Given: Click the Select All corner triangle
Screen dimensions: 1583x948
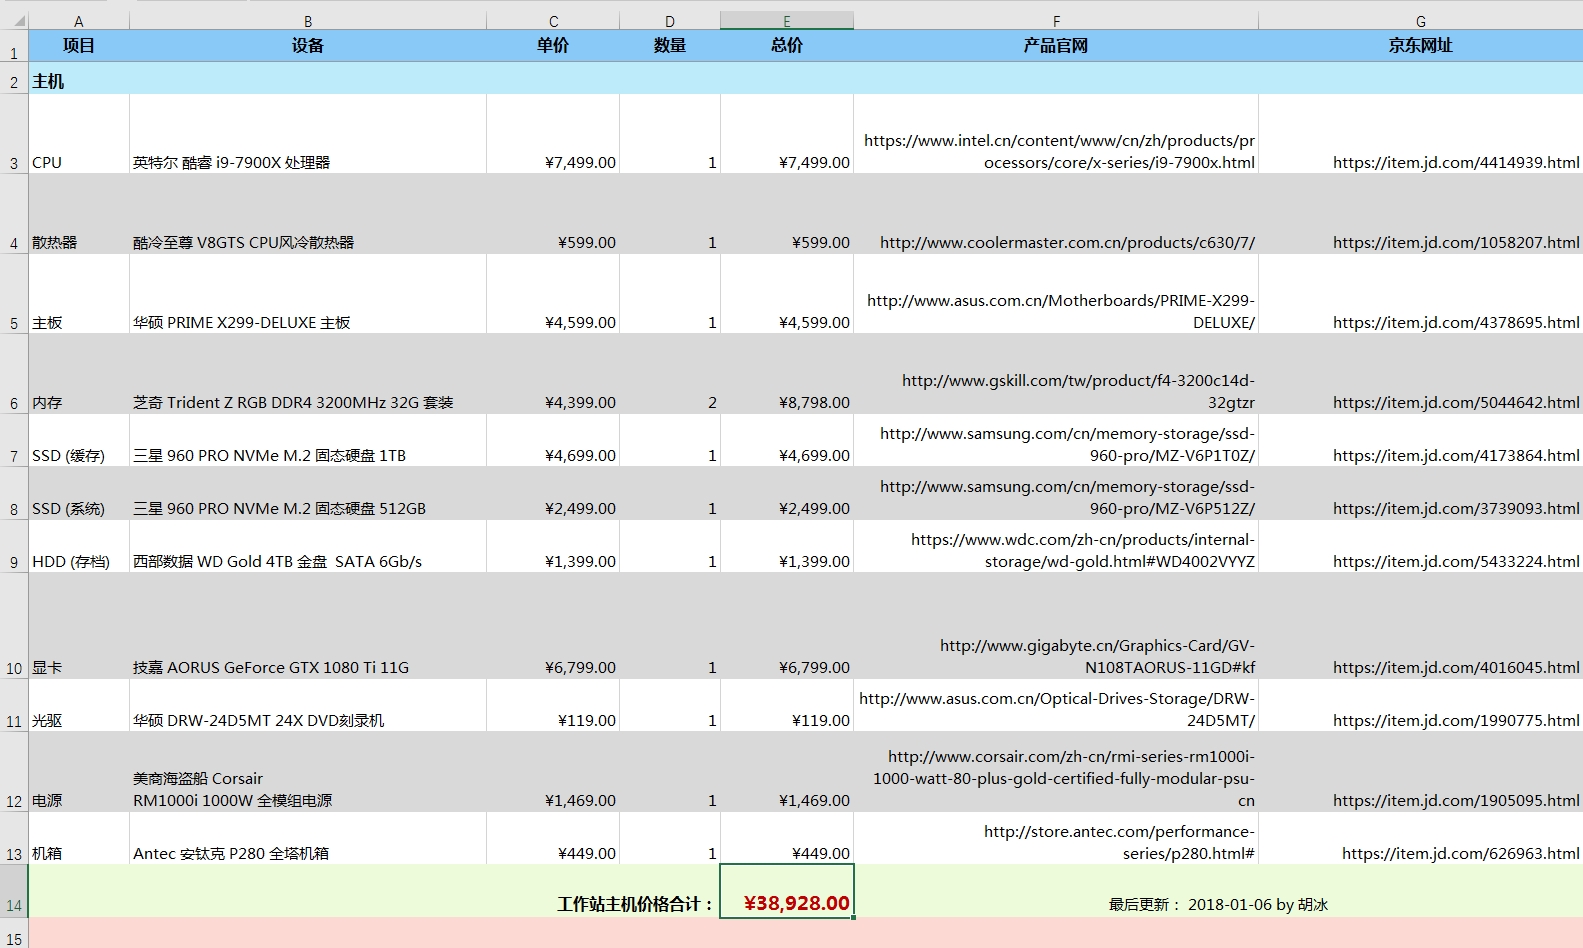Looking at the screenshot, I should 18,21.
